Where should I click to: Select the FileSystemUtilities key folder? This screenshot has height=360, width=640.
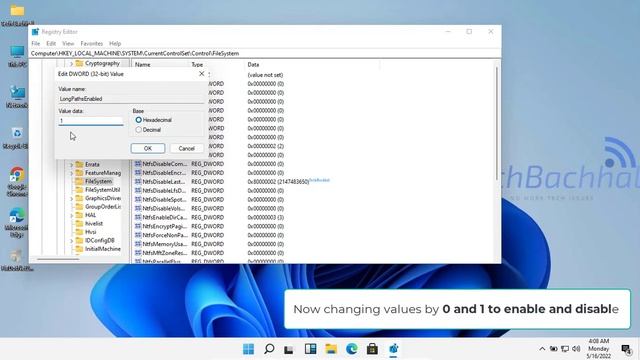coord(102,190)
